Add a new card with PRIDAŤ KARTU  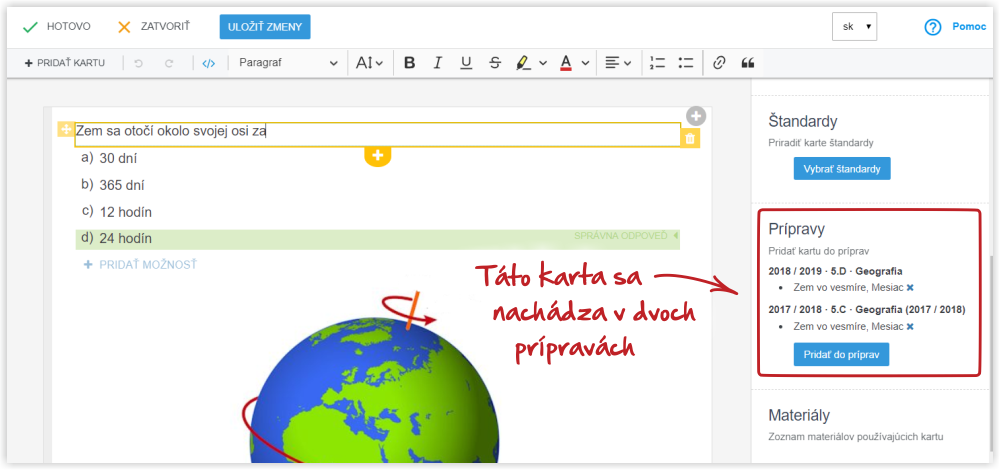(64, 63)
